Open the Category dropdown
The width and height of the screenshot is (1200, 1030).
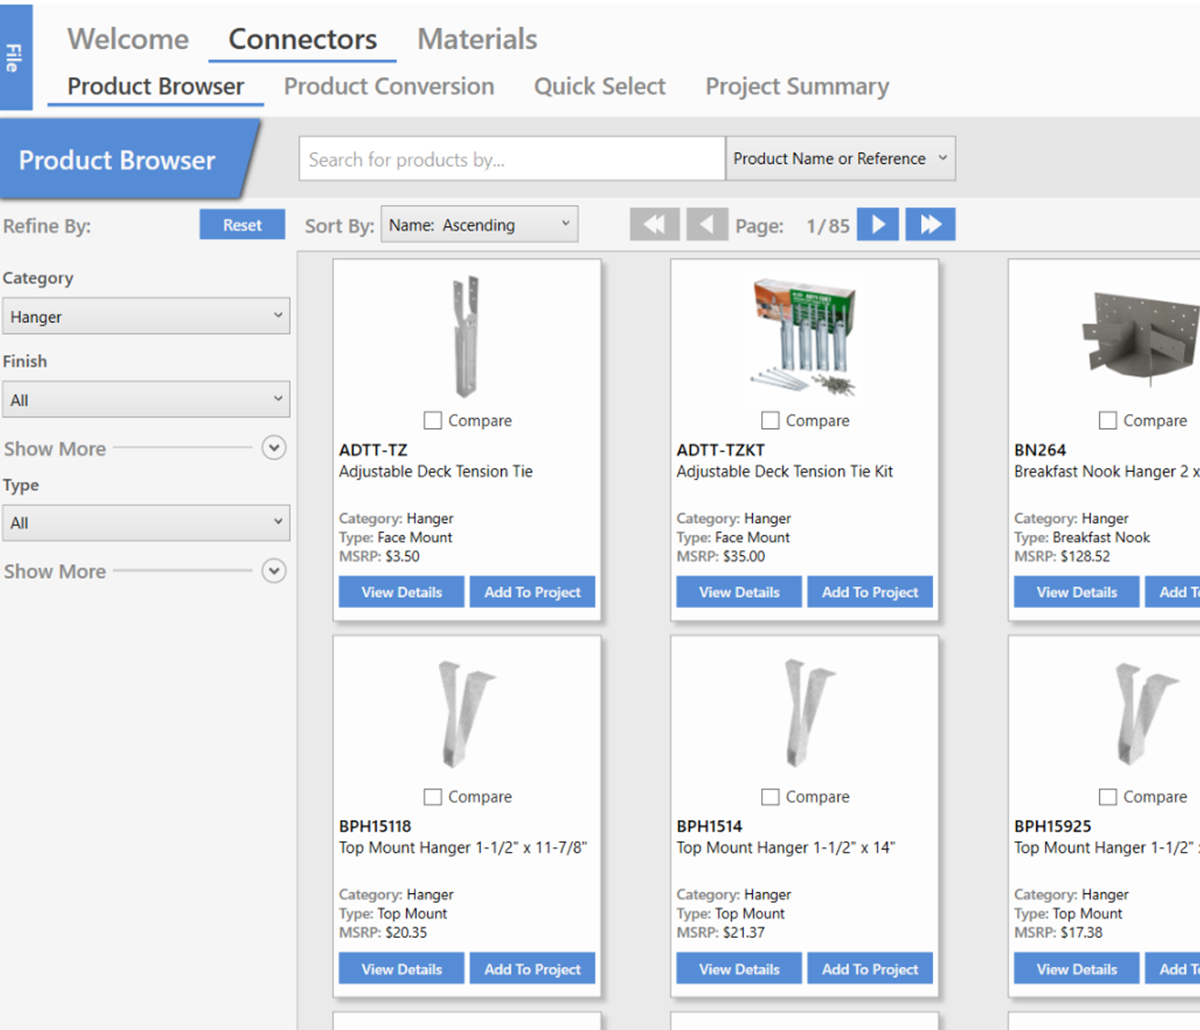(146, 315)
